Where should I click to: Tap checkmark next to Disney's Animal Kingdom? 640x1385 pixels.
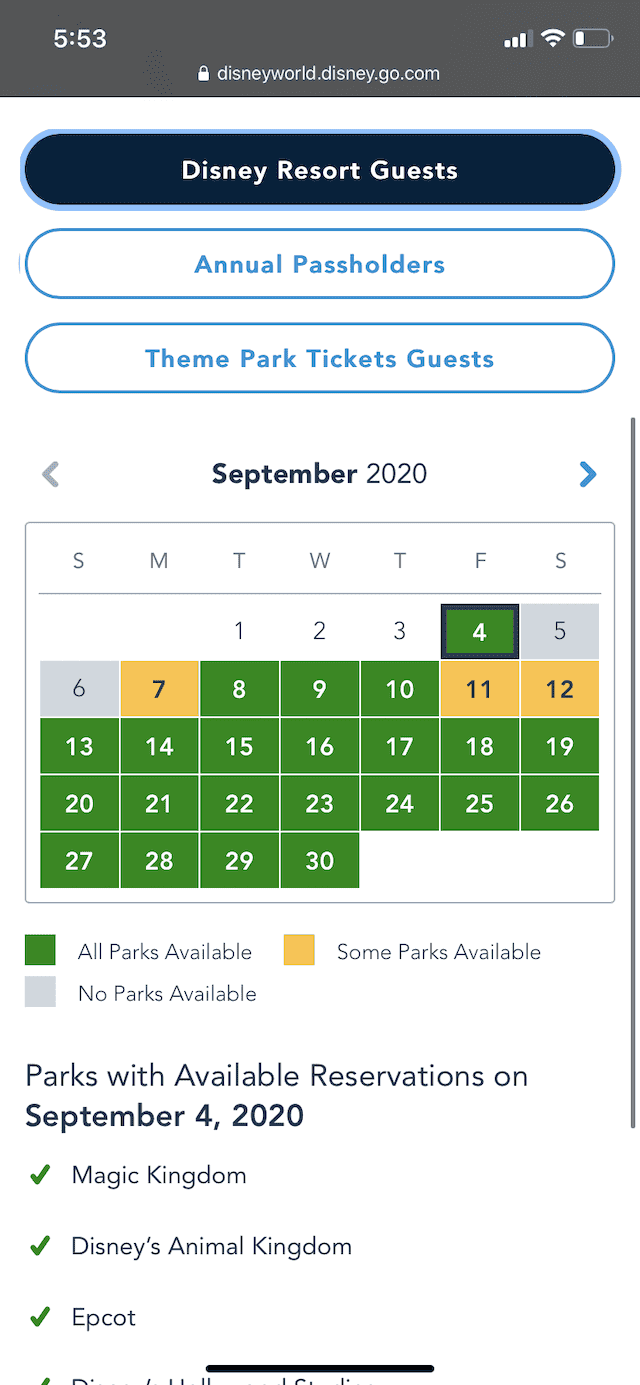40,1247
